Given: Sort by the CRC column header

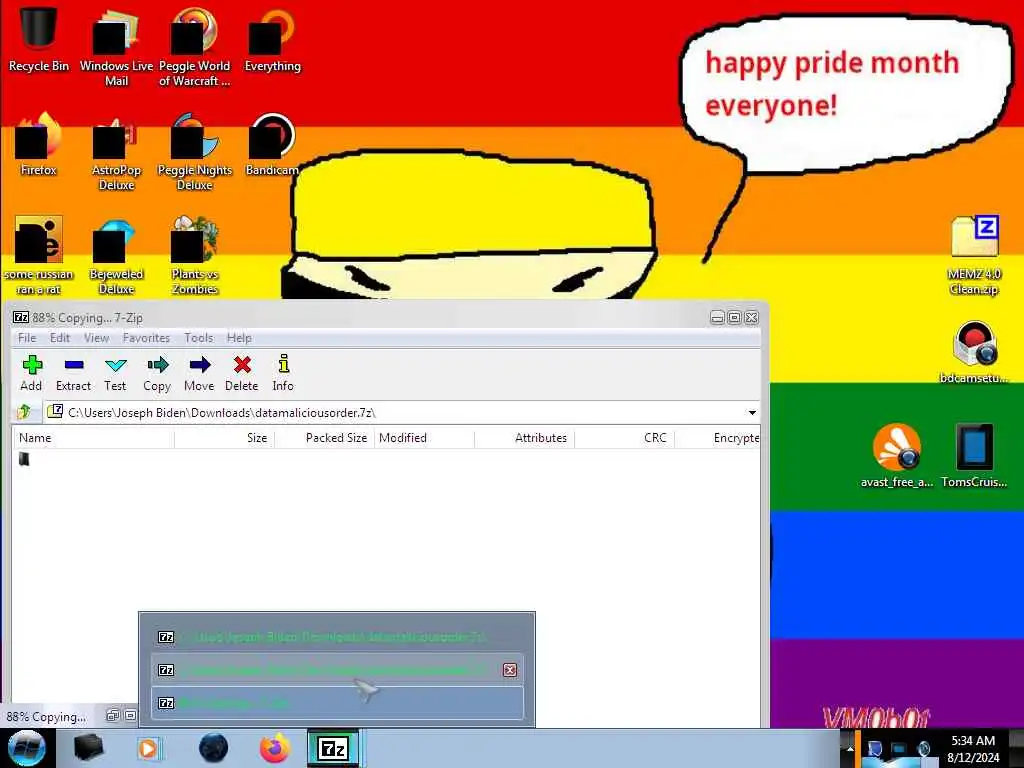Looking at the screenshot, I should [624, 438].
